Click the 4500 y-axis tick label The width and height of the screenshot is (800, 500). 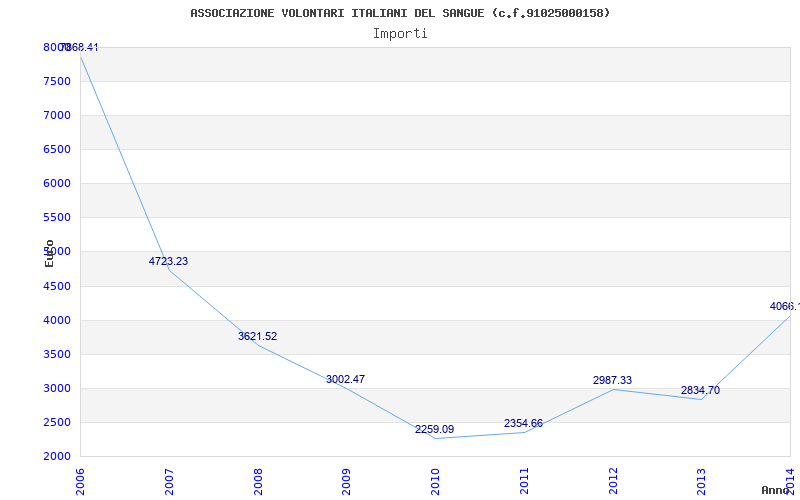[57, 286]
